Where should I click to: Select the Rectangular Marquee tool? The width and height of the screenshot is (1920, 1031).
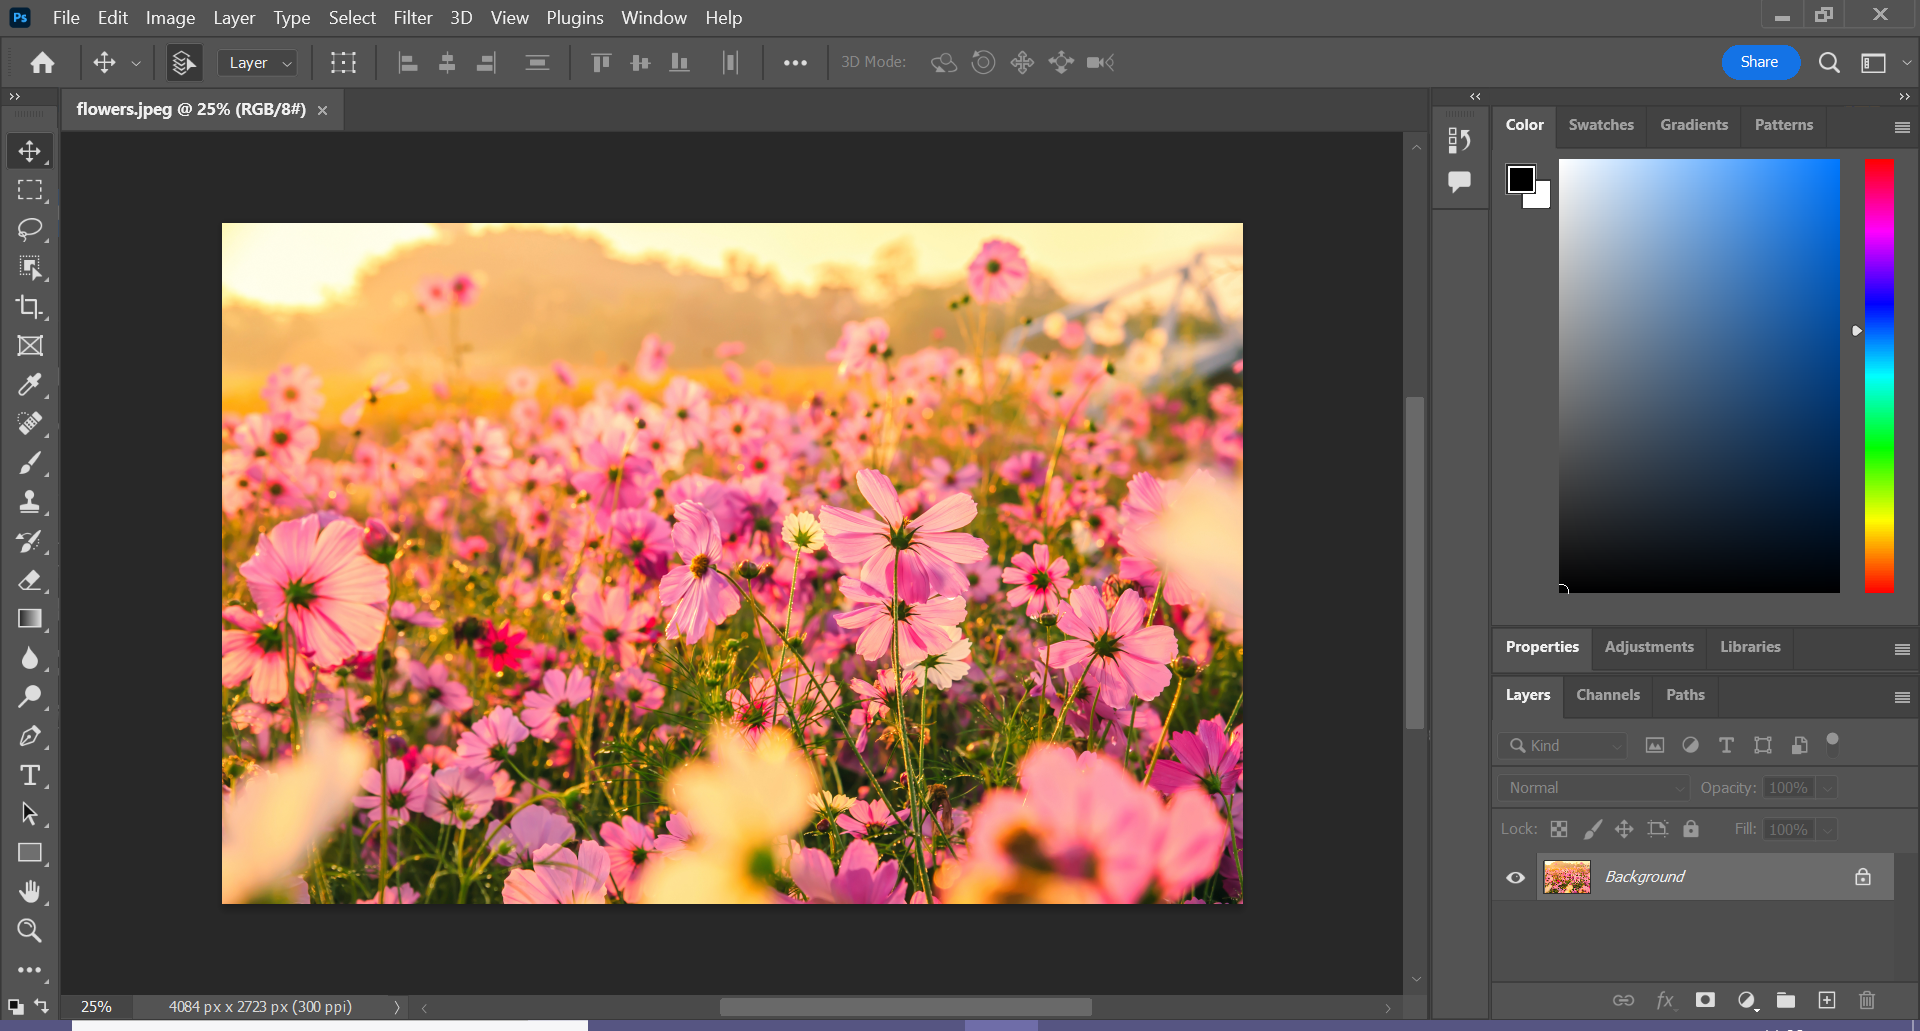pyautogui.click(x=30, y=190)
